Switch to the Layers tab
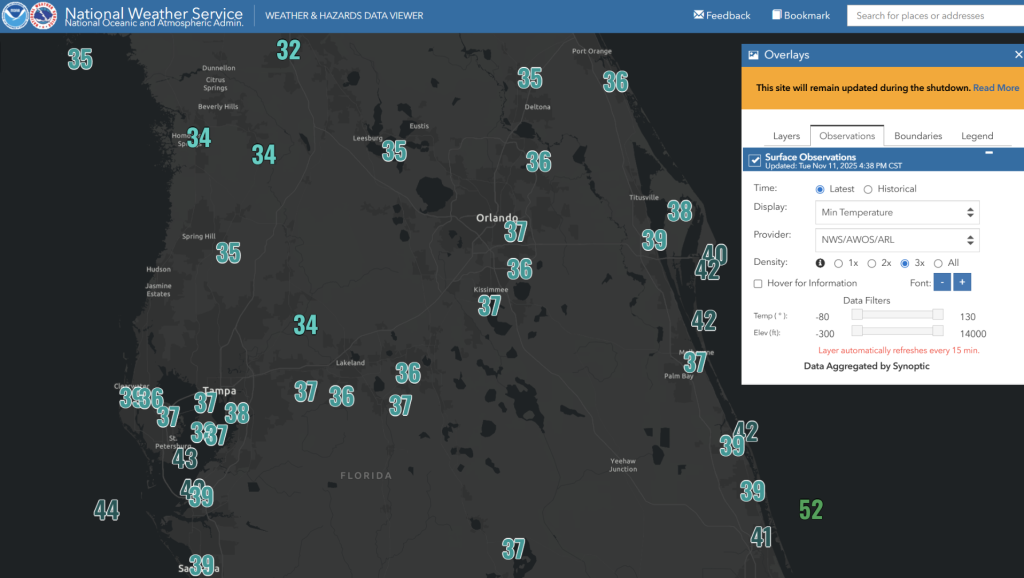Image resolution: width=1024 pixels, height=578 pixels. pos(786,136)
